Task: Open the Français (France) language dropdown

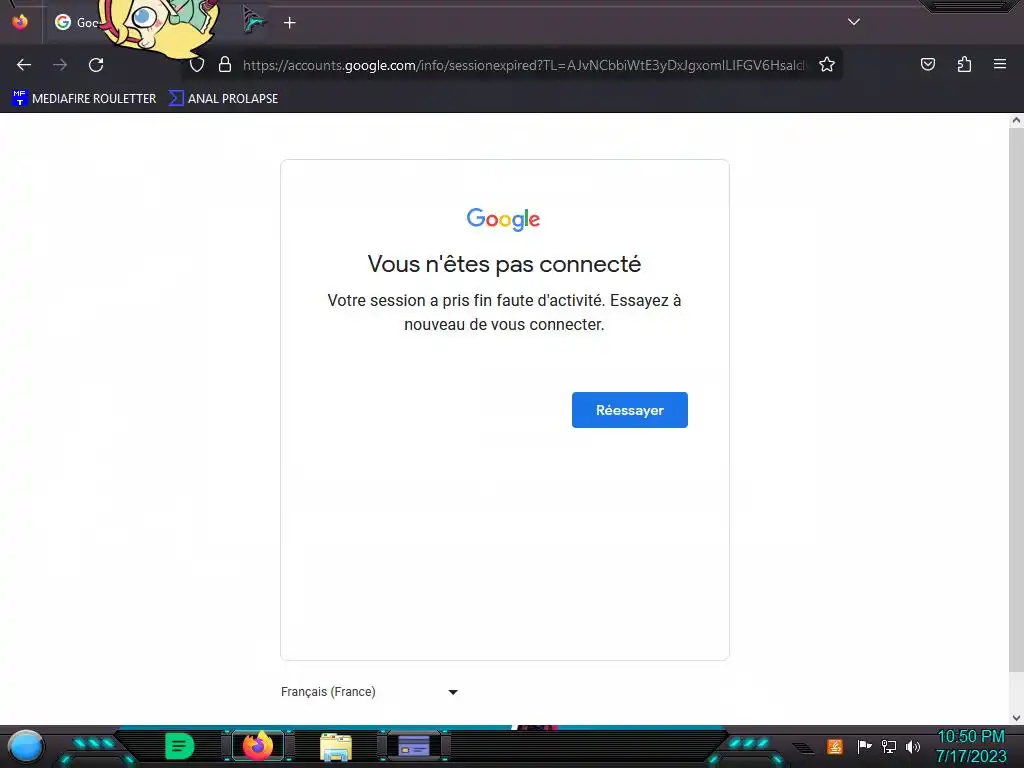Action: [370, 692]
